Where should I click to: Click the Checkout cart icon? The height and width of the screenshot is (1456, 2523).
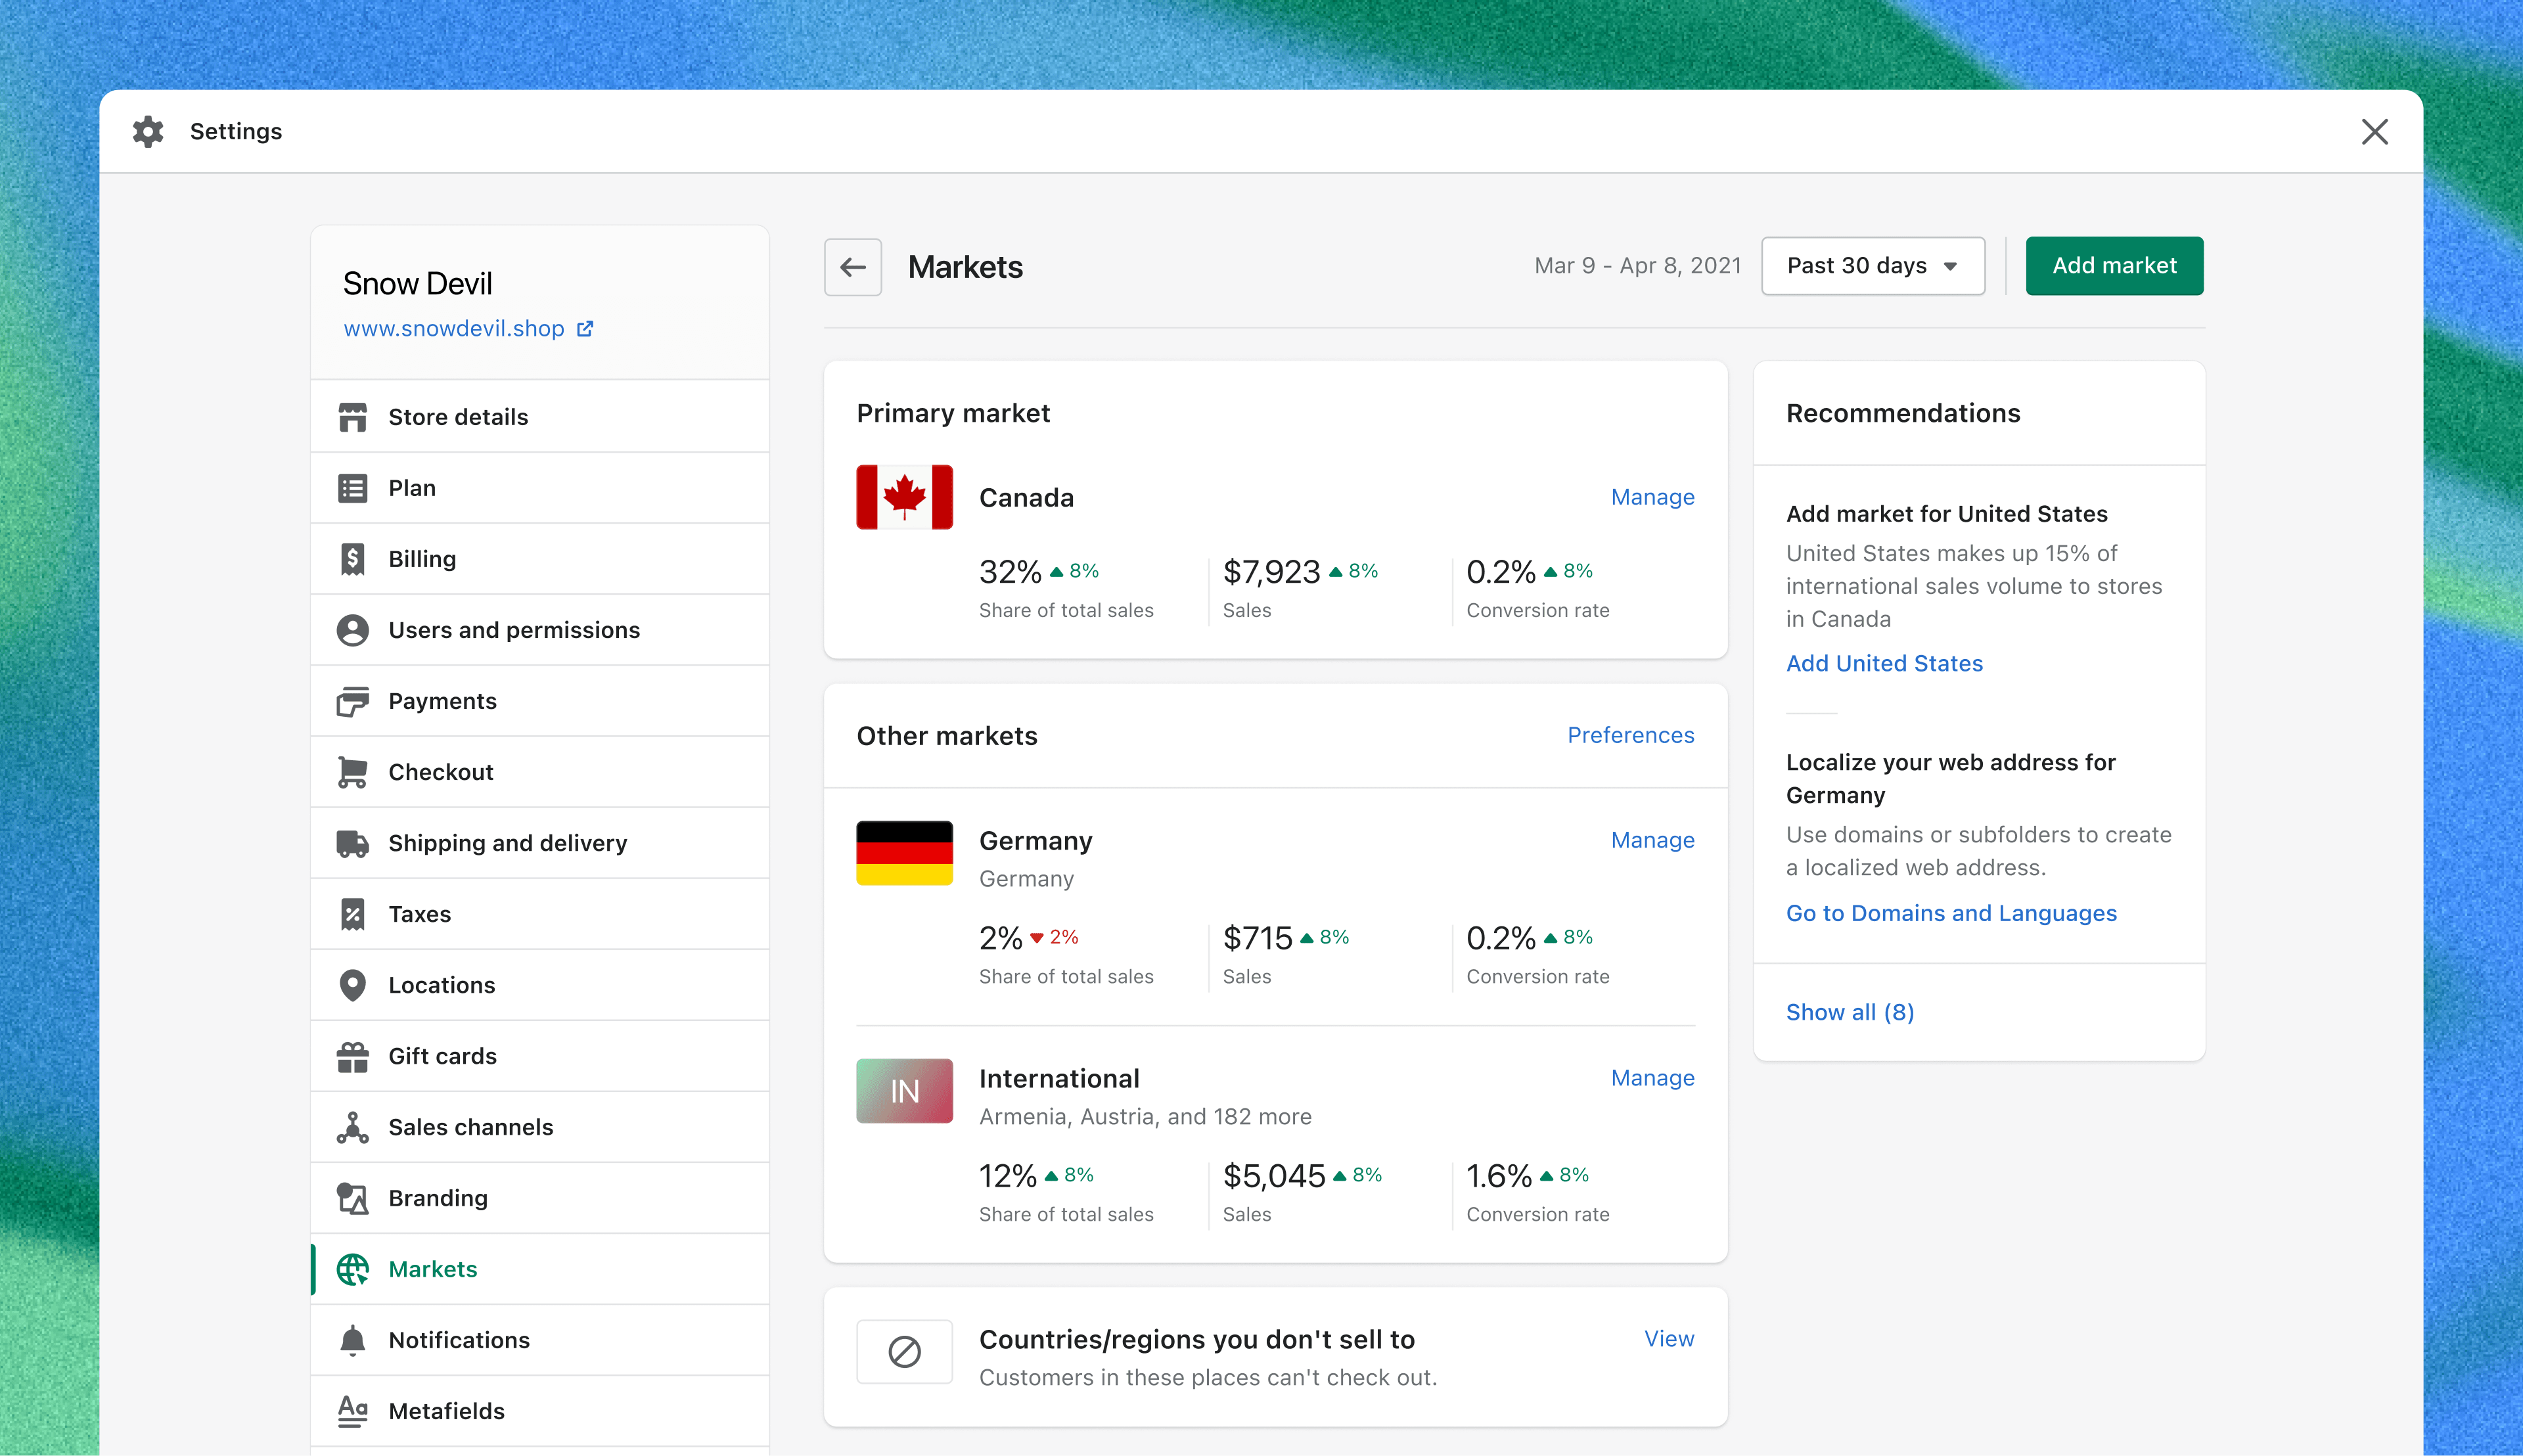click(x=352, y=772)
